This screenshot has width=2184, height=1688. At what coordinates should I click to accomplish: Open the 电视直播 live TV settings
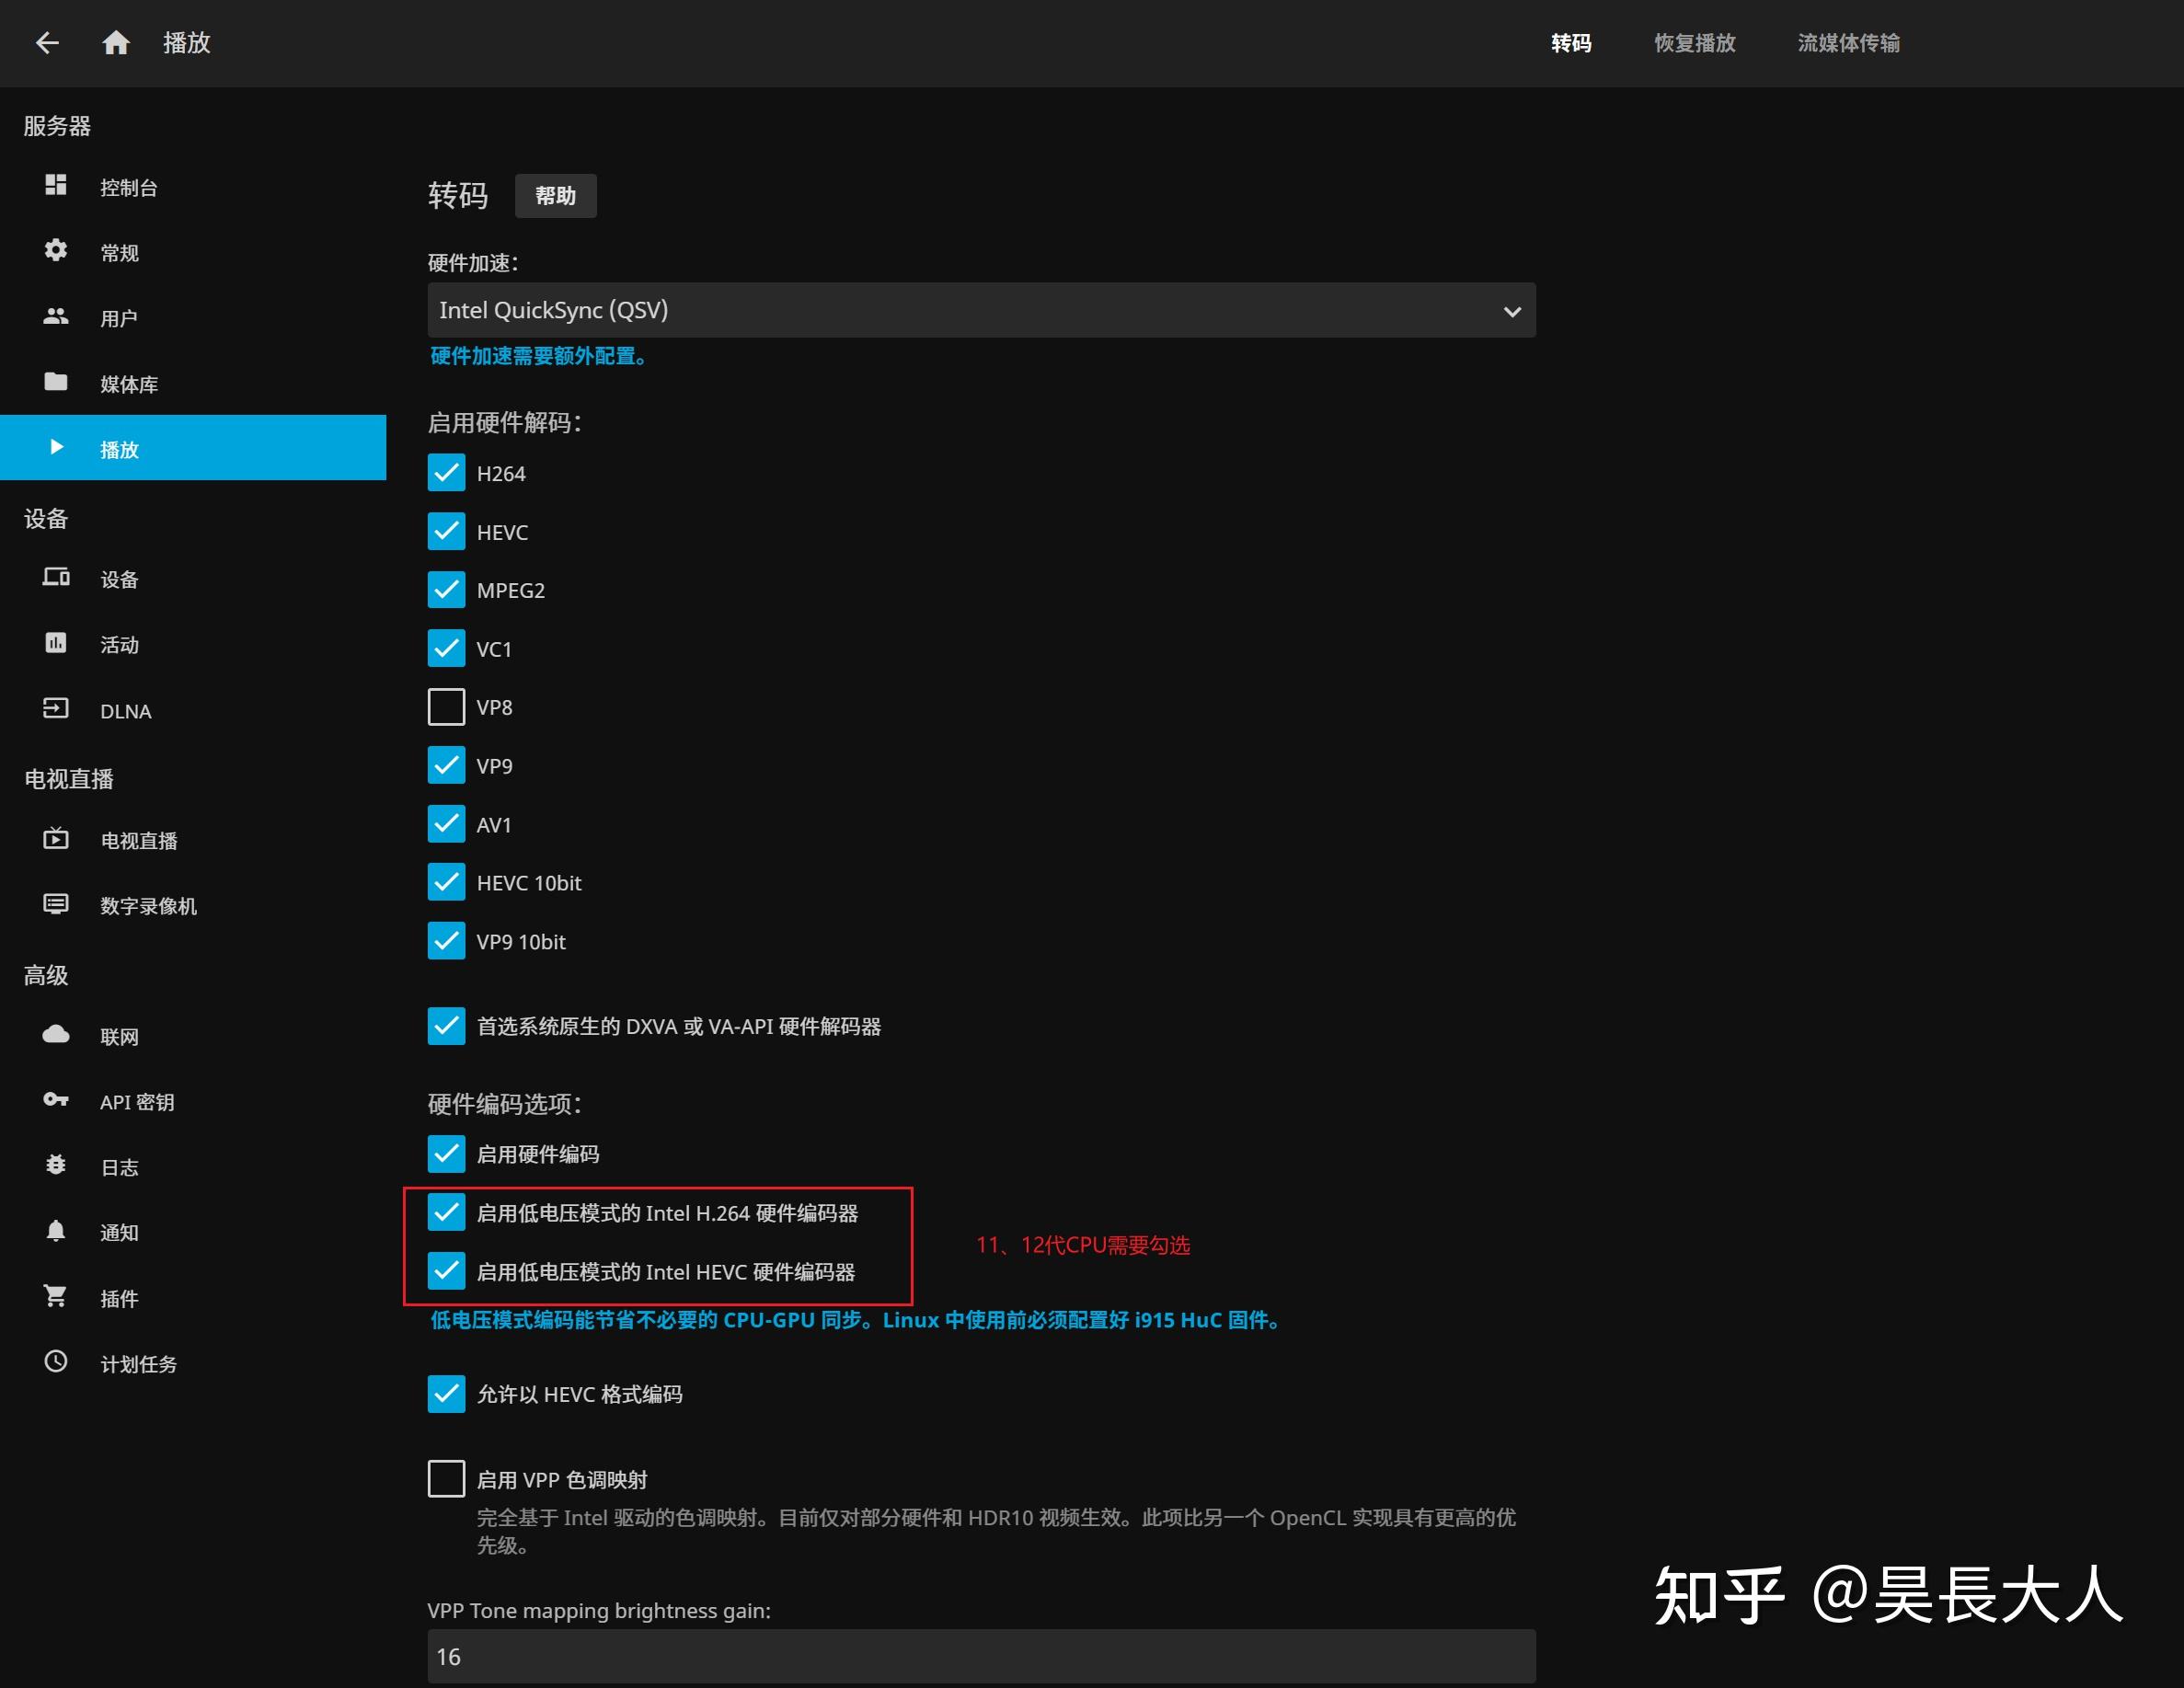[140, 840]
